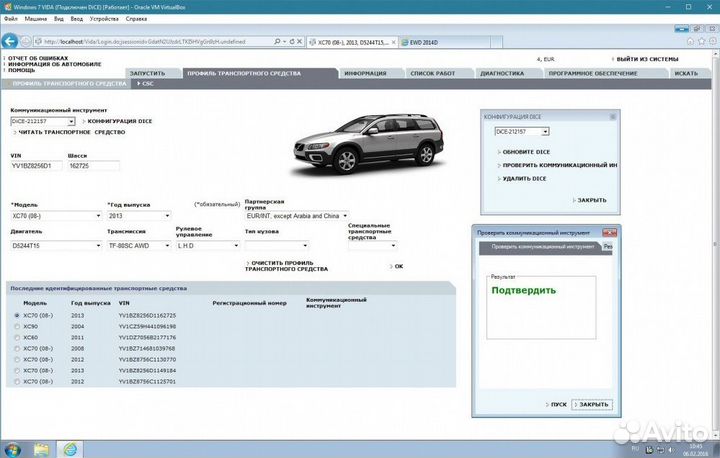Open the browser home icon
Viewport: 720px width, 458px height.
pyautogui.click(x=690, y=41)
